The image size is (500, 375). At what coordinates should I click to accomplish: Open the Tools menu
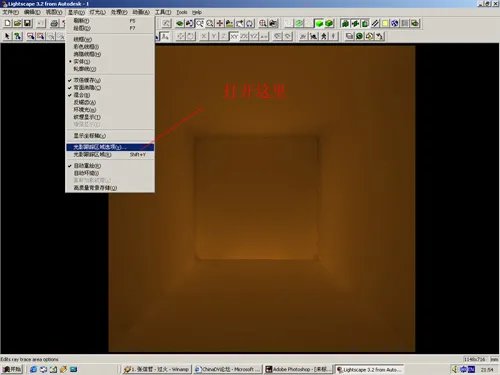point(182,12)
